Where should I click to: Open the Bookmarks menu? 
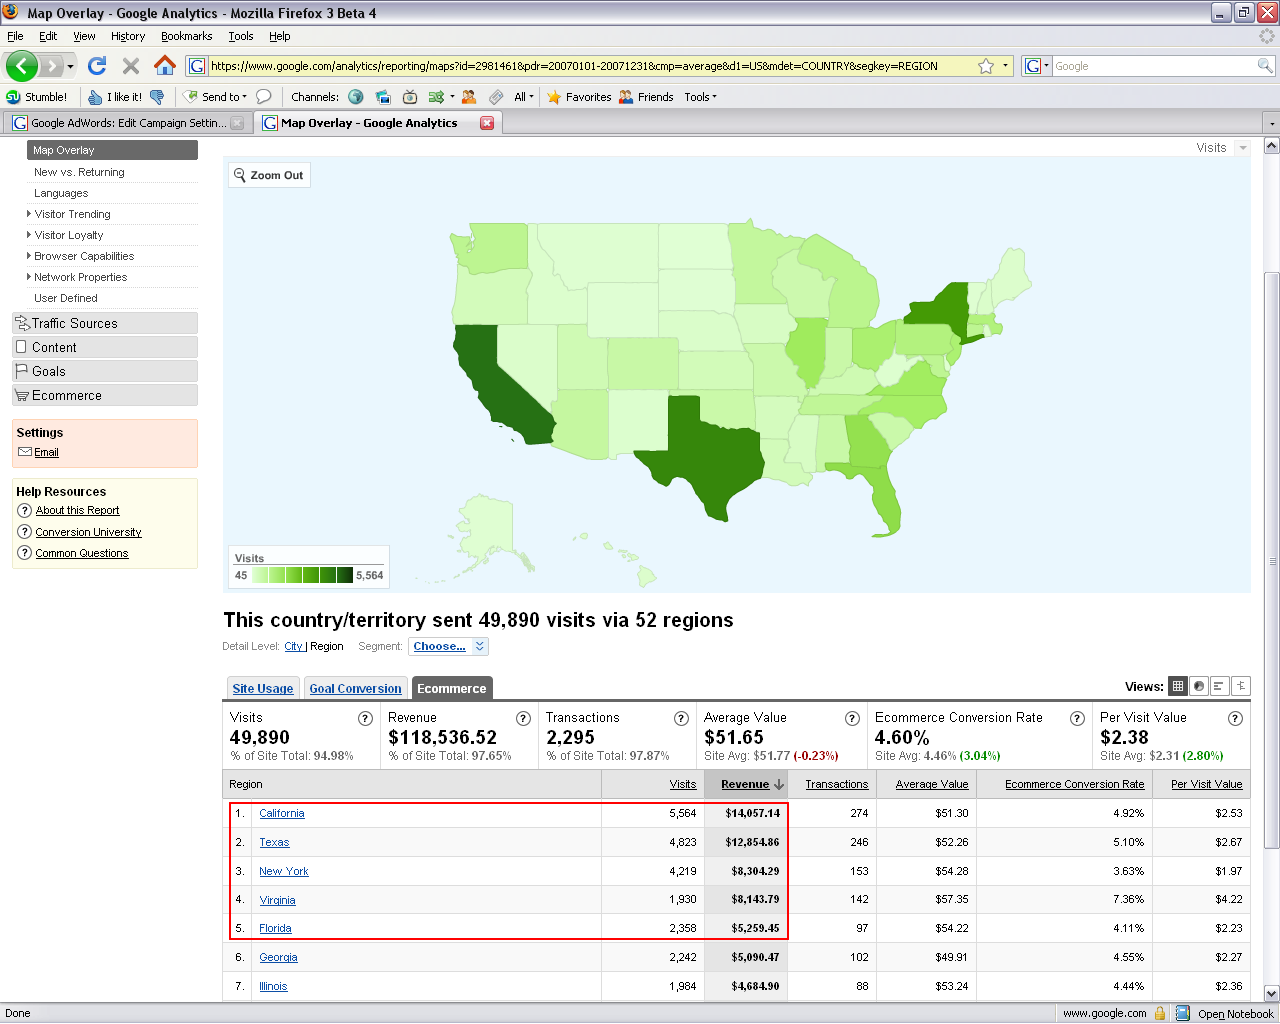coord(186,36)
